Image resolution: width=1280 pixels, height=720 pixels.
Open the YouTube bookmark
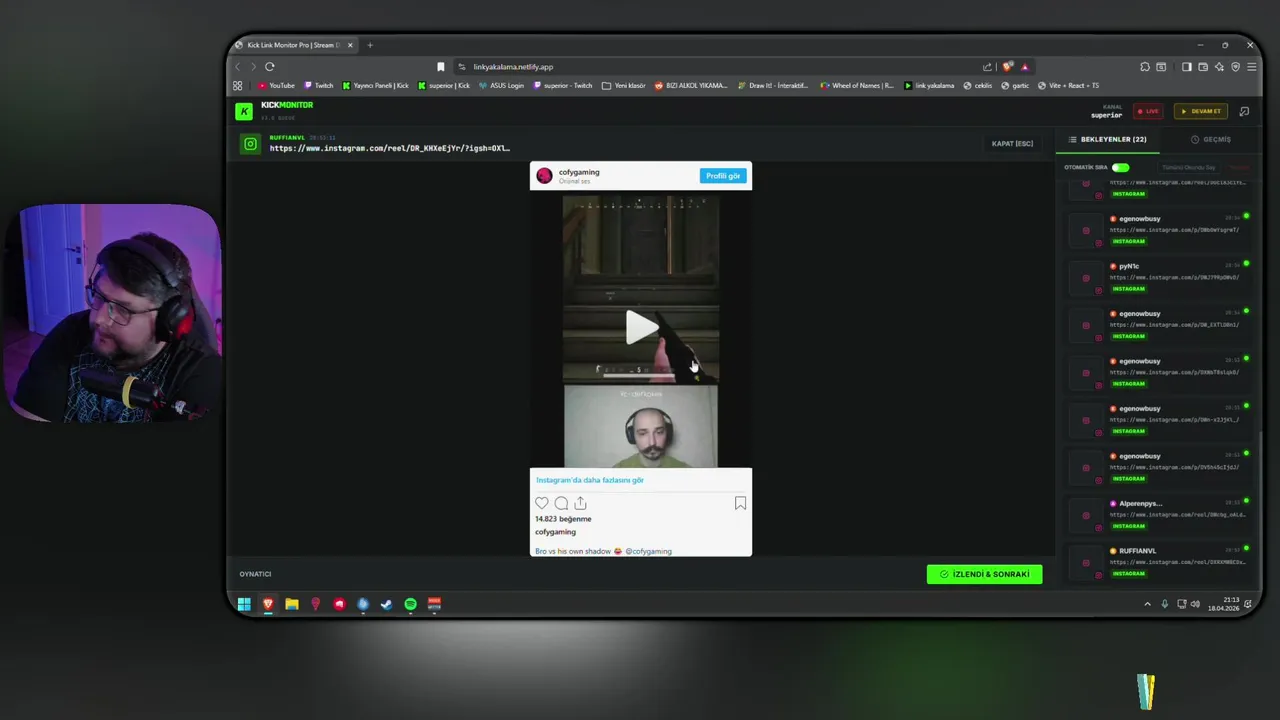click(x=277, y=86)
